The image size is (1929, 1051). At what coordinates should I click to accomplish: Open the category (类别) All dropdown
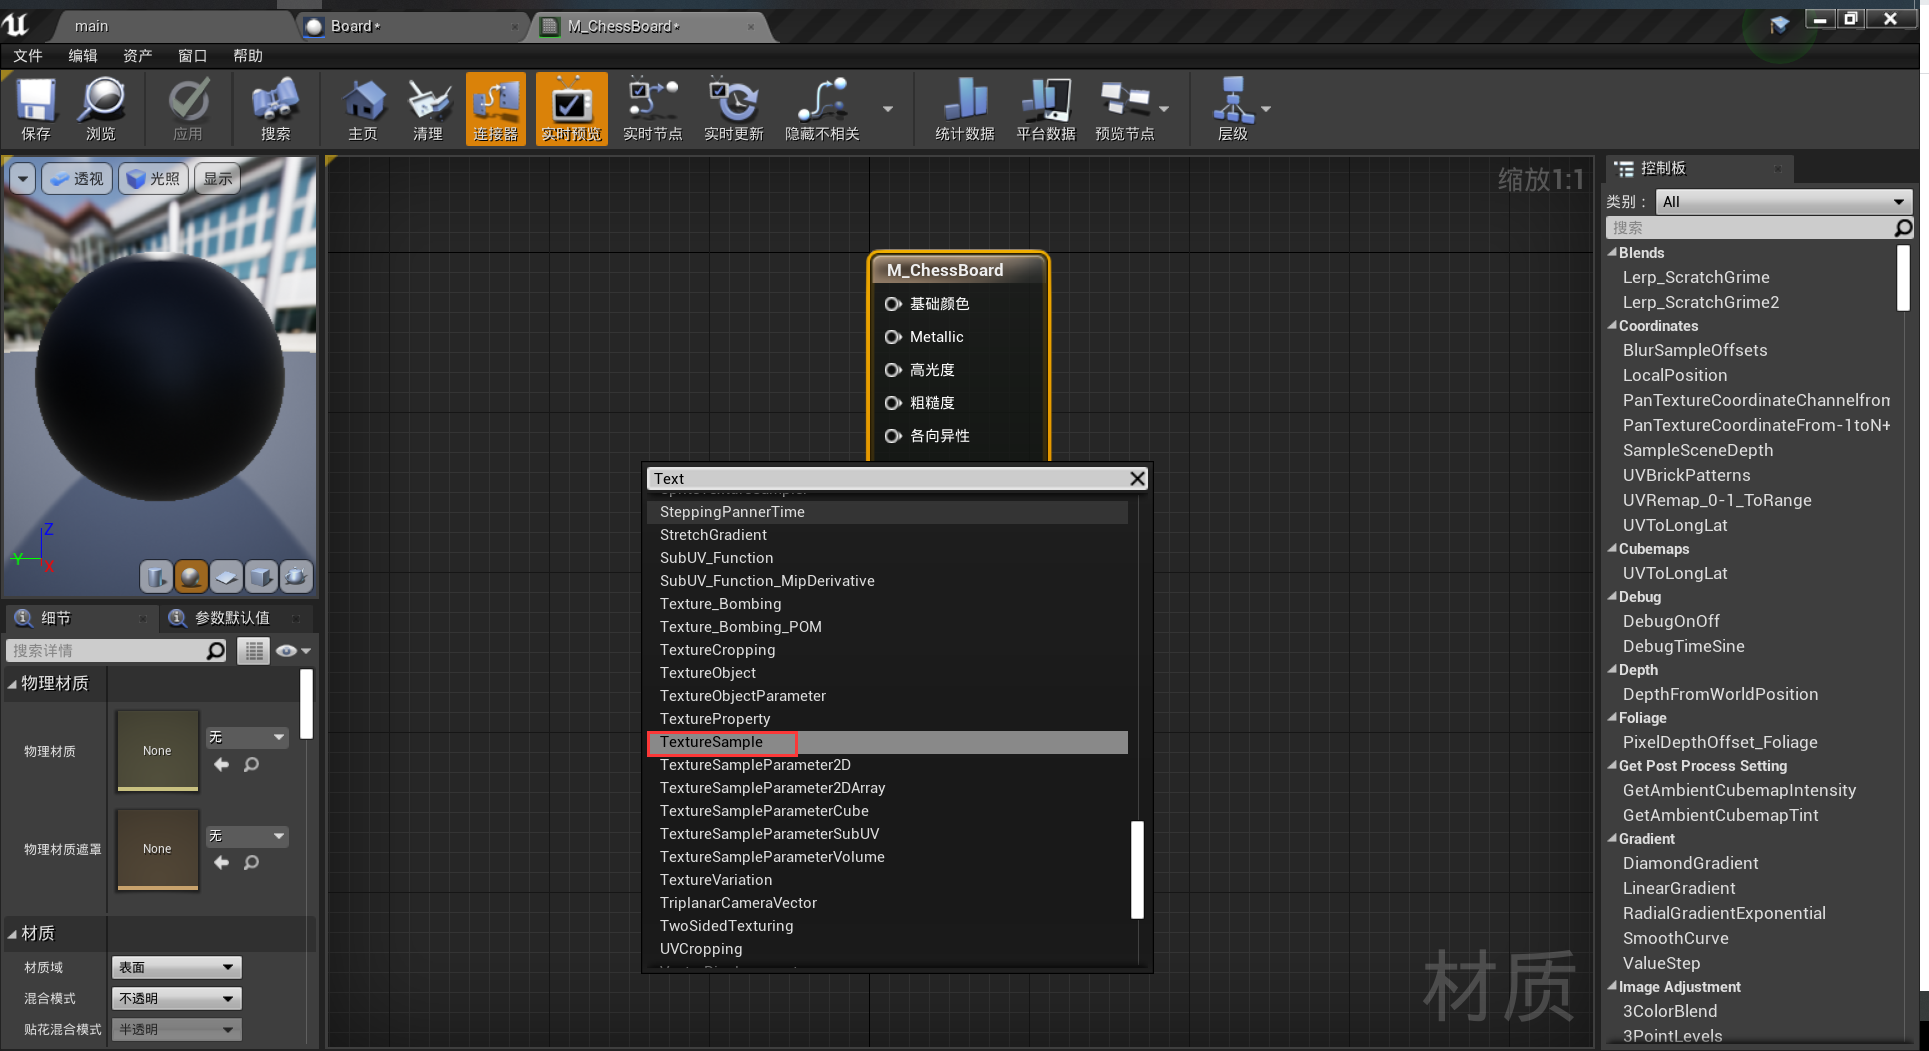(x=1783, y=202)
